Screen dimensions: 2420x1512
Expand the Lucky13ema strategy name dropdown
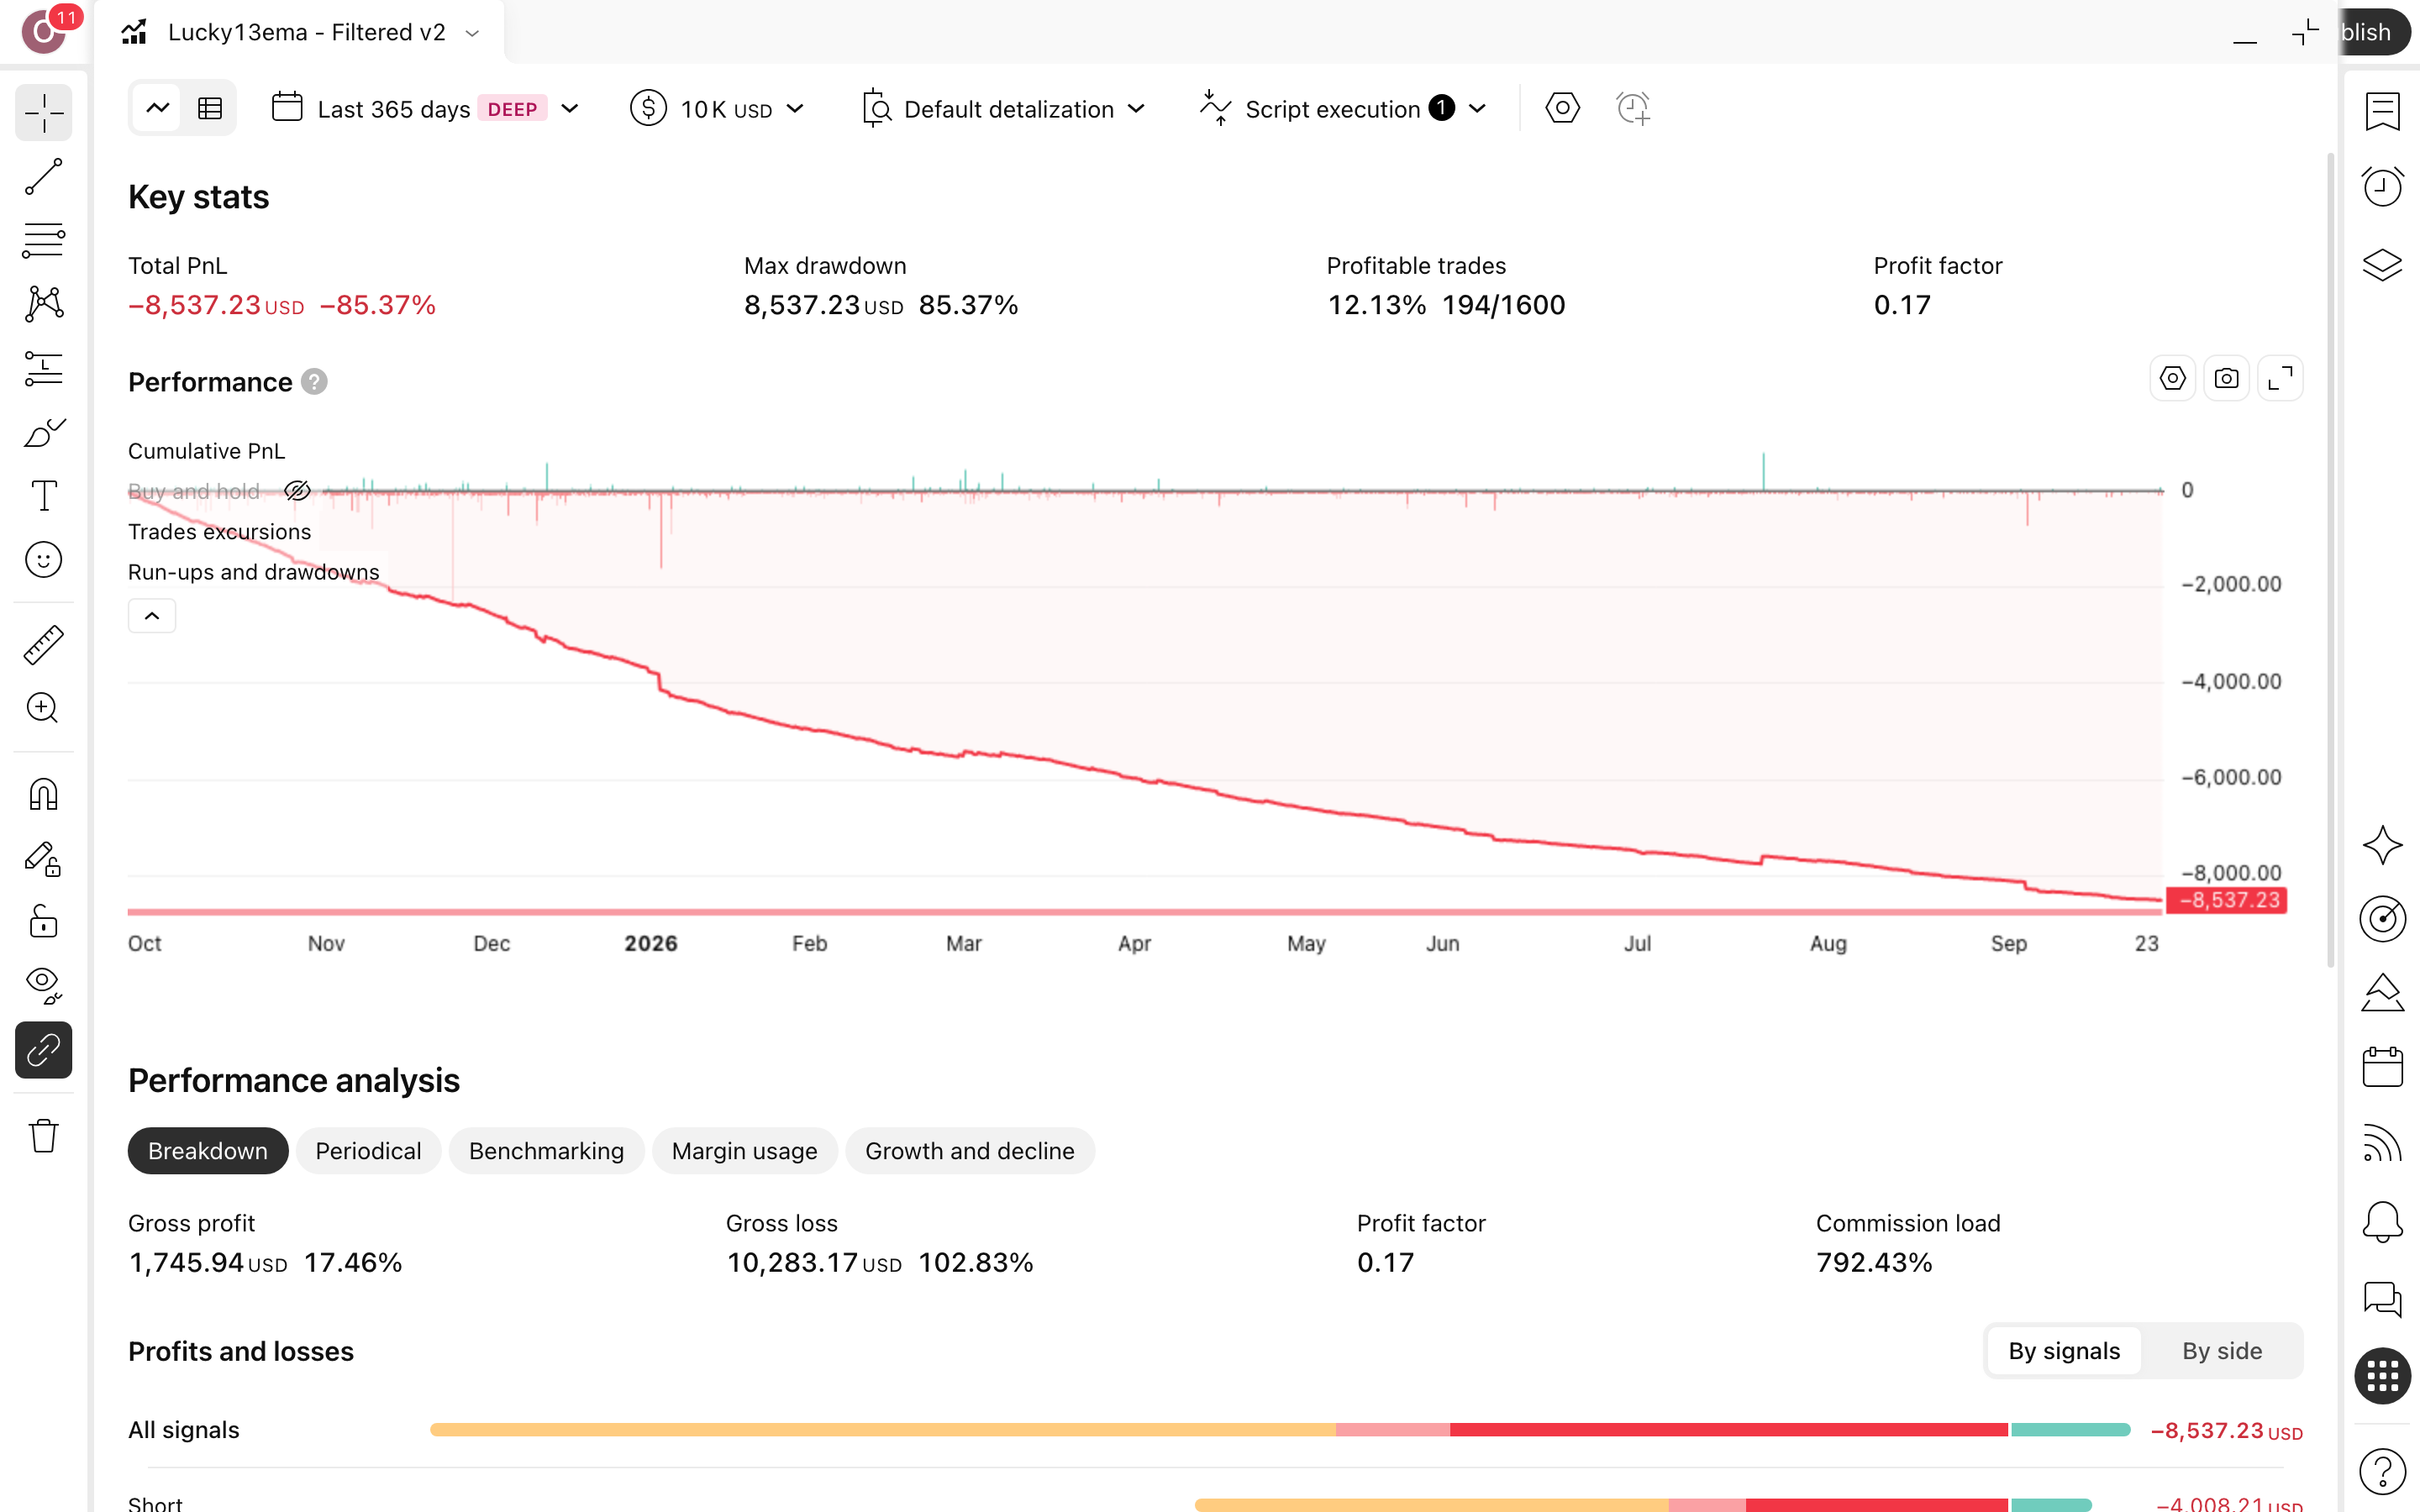click(x=473, y=33)
